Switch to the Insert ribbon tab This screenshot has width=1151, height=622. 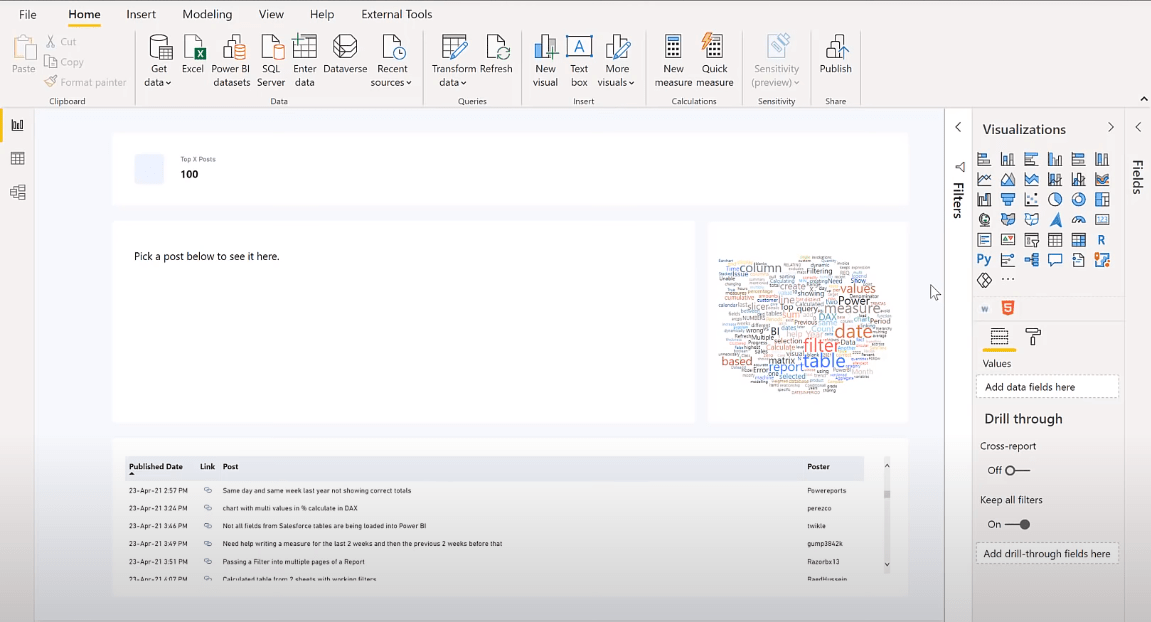(x=141, y=14)
